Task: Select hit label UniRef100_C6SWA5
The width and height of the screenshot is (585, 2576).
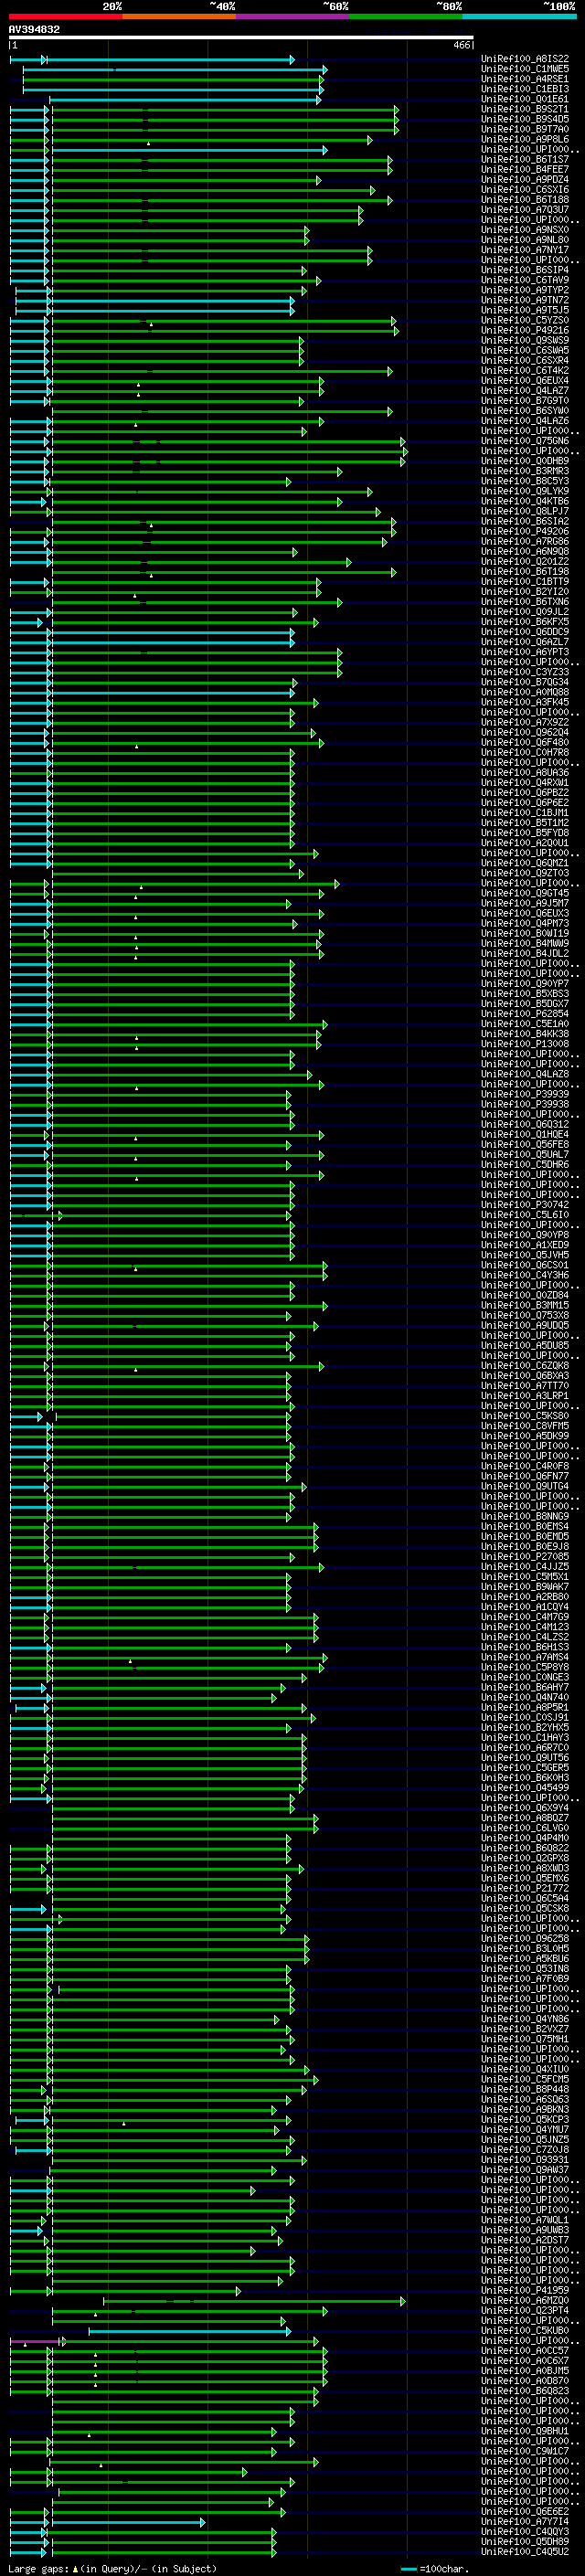Action: pos(525,350)
